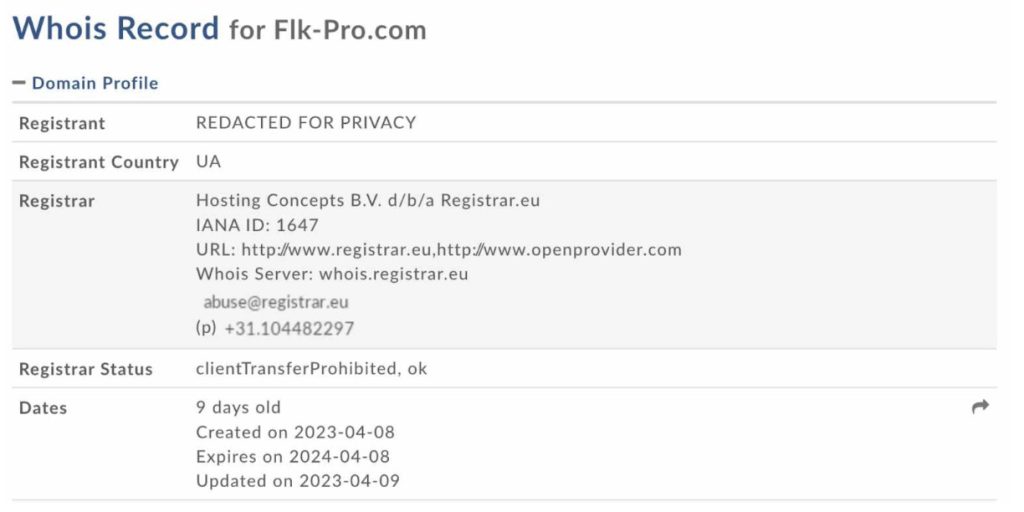Click the phone number +31.104482297
Viewport: 1024px width, 512px height.
289,328
